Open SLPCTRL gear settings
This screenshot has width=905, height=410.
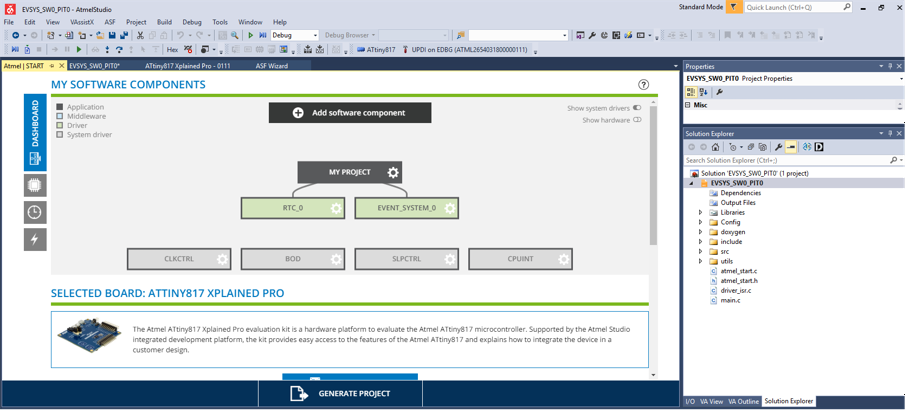tap(450, 259)
